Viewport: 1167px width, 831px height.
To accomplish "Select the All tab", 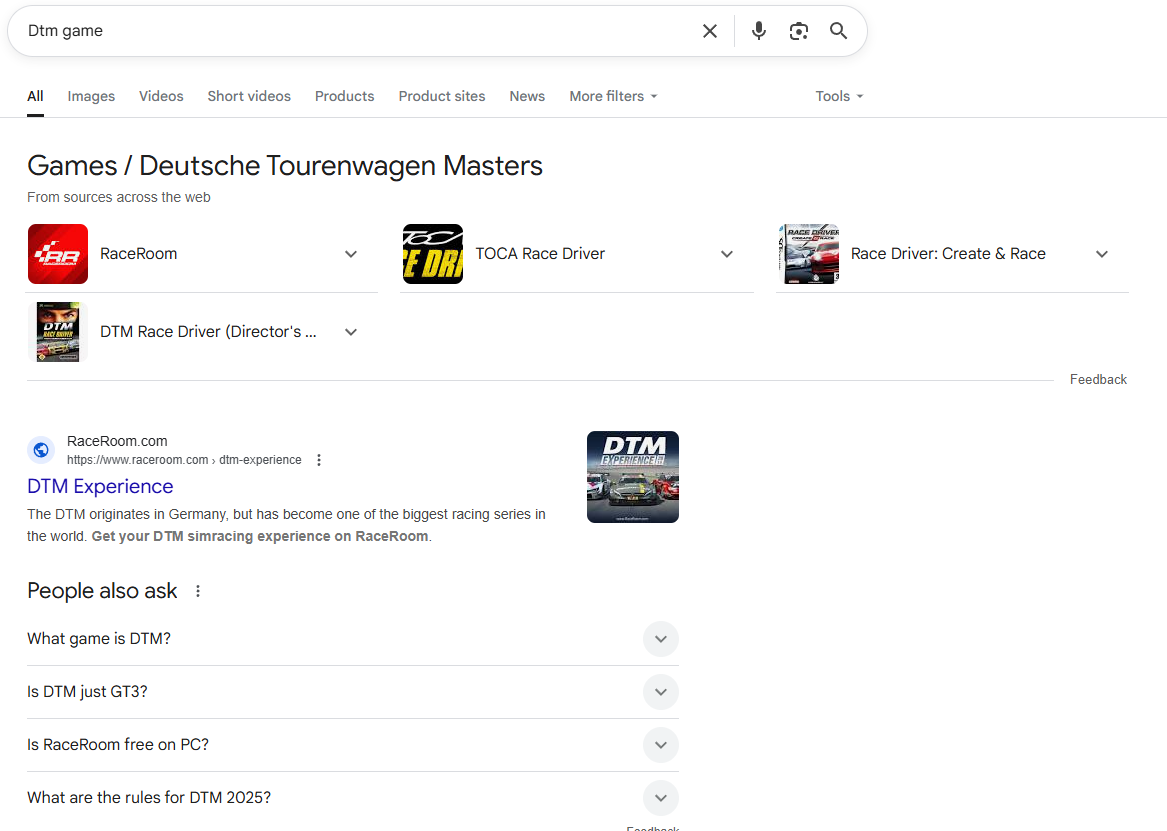I will [35, 96].
